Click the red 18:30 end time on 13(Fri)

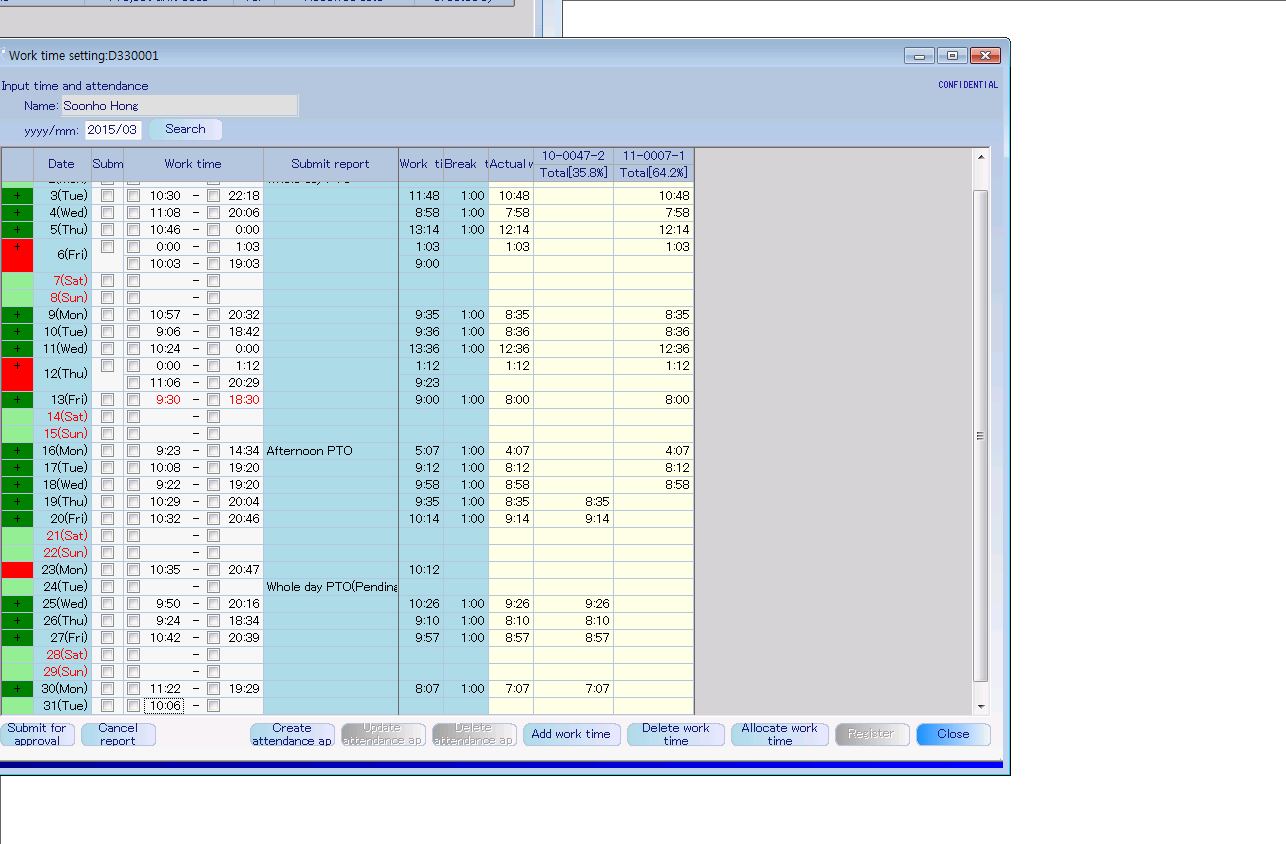coord(243,399)
